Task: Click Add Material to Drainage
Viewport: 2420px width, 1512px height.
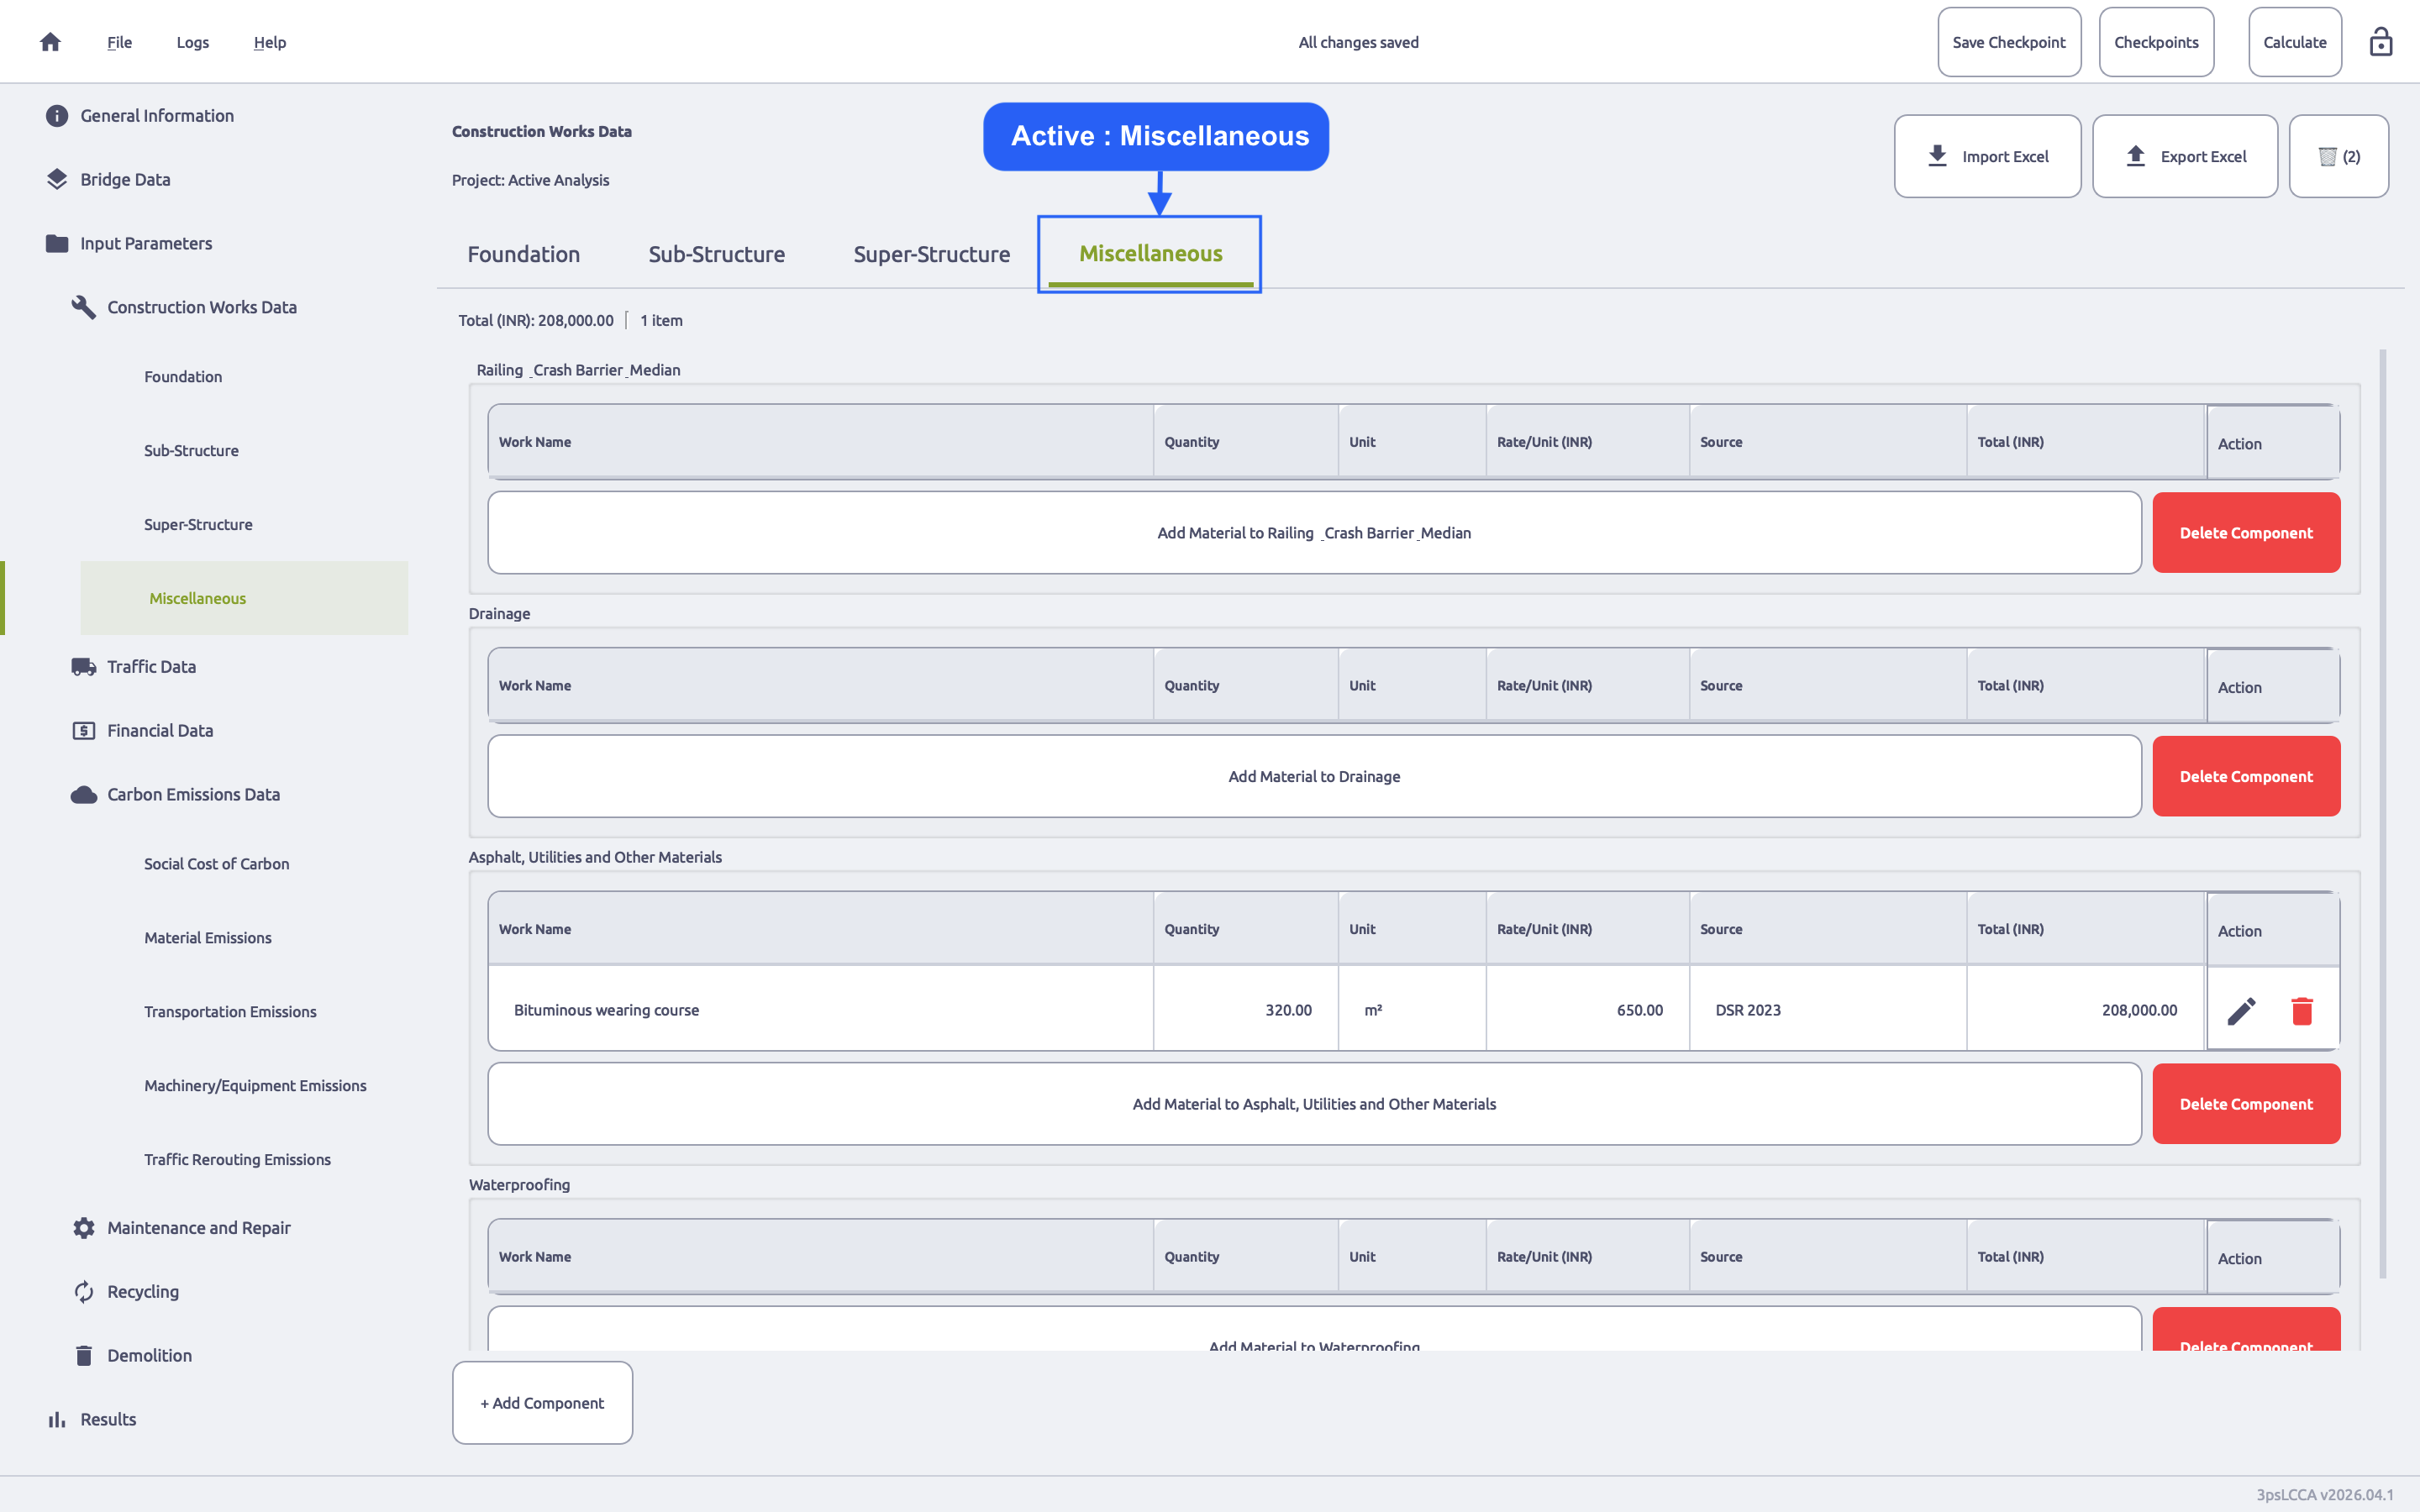Action: click(x=1314, y=777)
